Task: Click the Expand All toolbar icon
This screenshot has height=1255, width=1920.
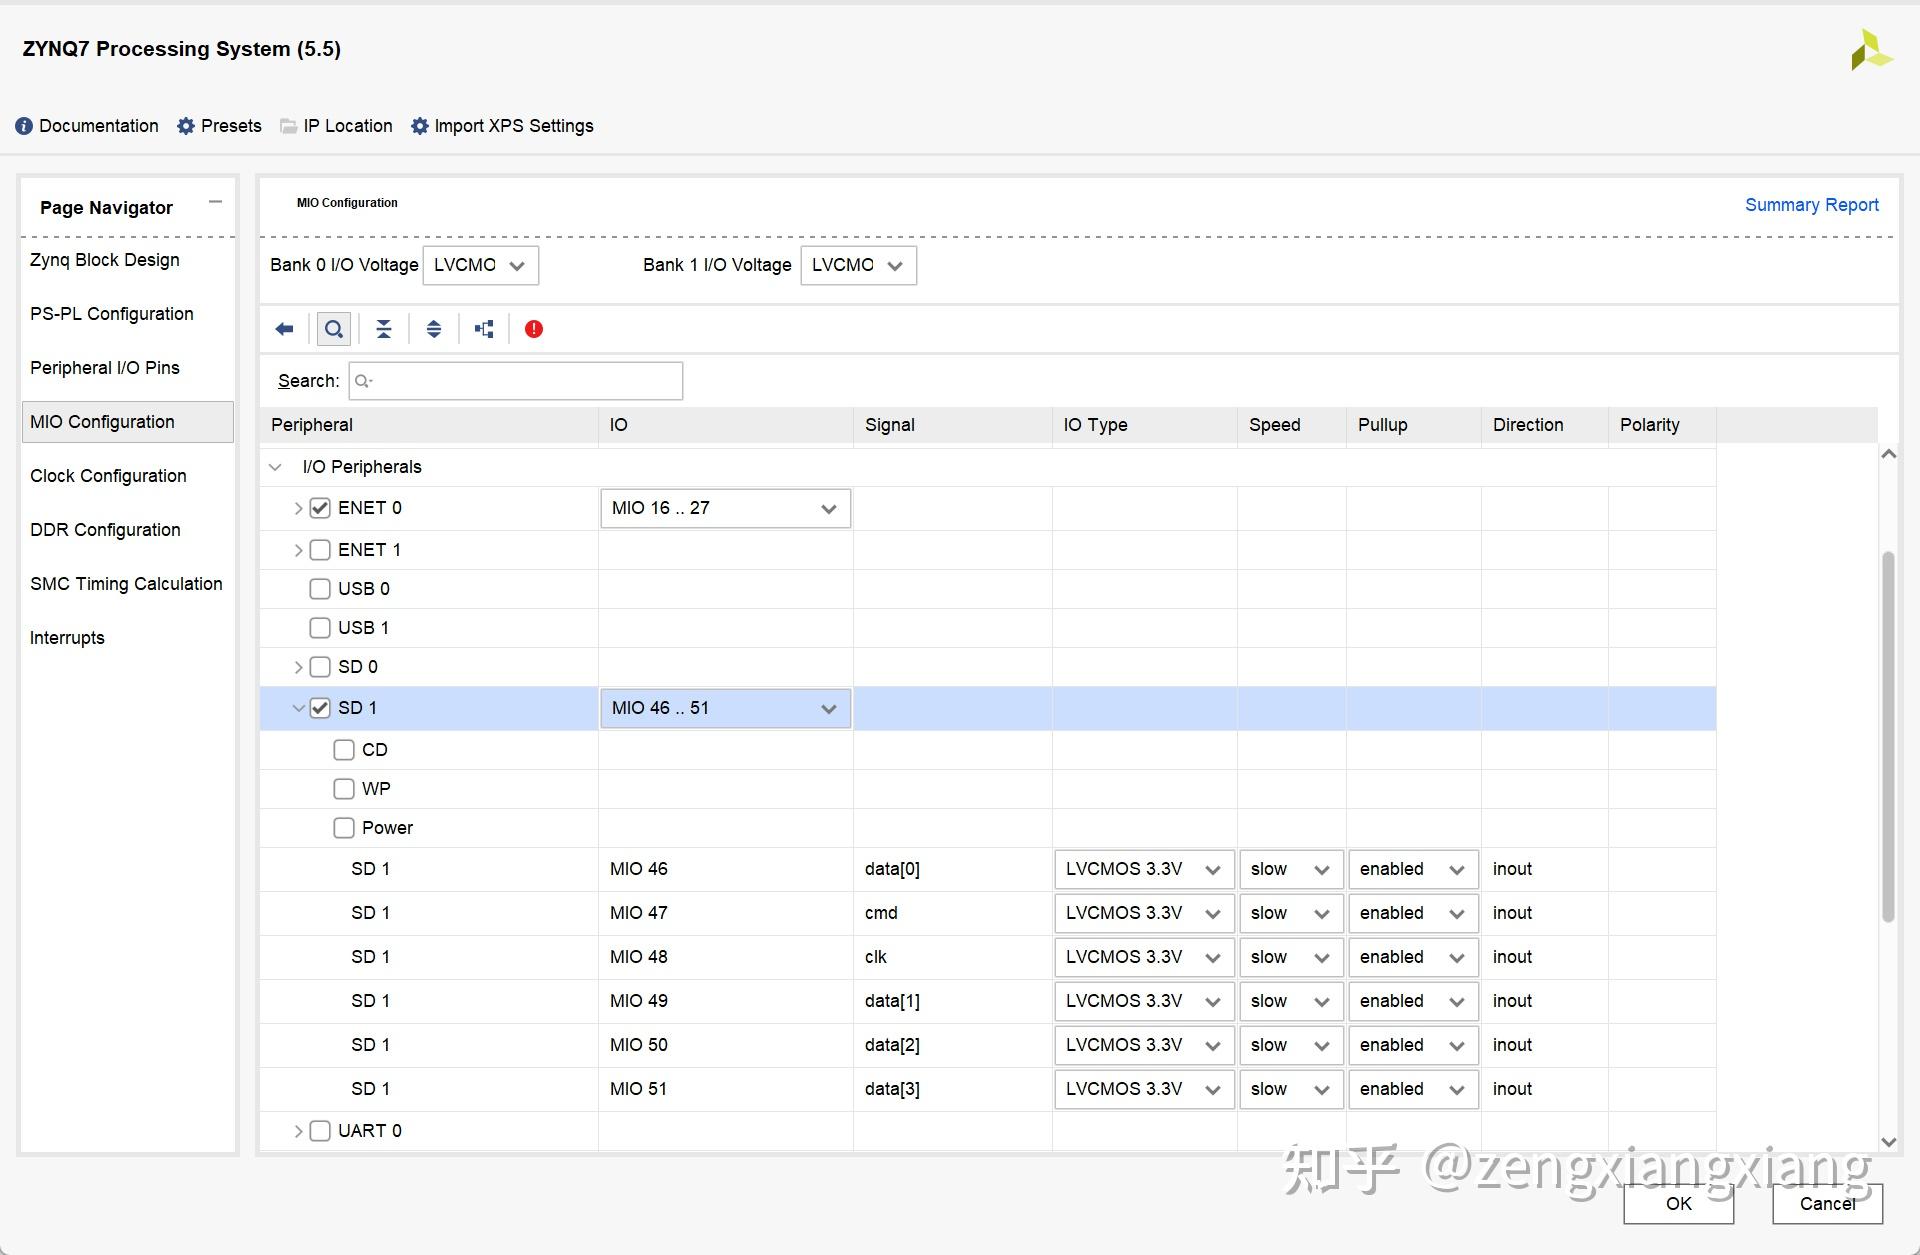Action: click(x=434, y=329)
